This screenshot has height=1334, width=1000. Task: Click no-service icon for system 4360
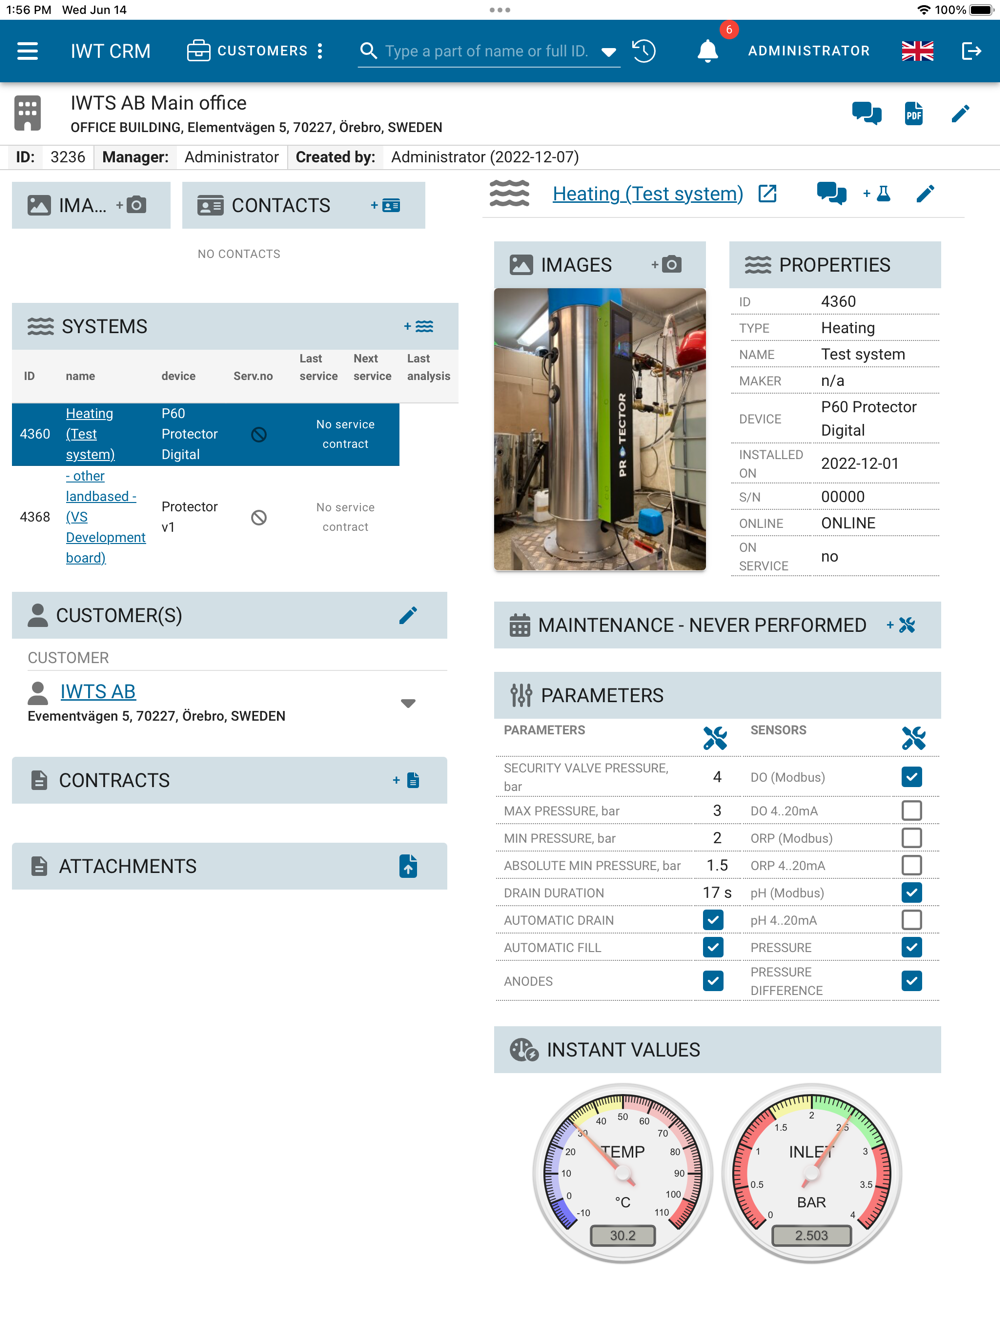pyautogui.click(x=259, y=434)
